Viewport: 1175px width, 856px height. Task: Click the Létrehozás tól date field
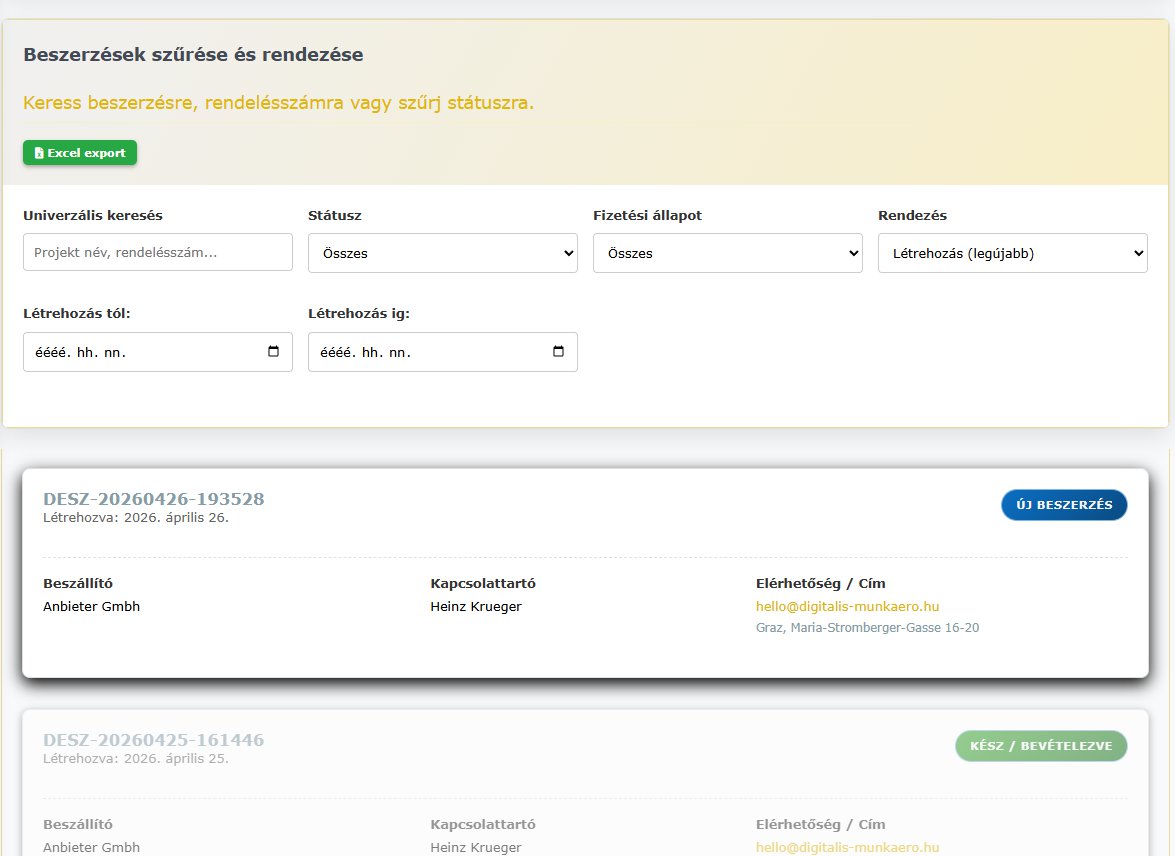click(x=140, y=352)
